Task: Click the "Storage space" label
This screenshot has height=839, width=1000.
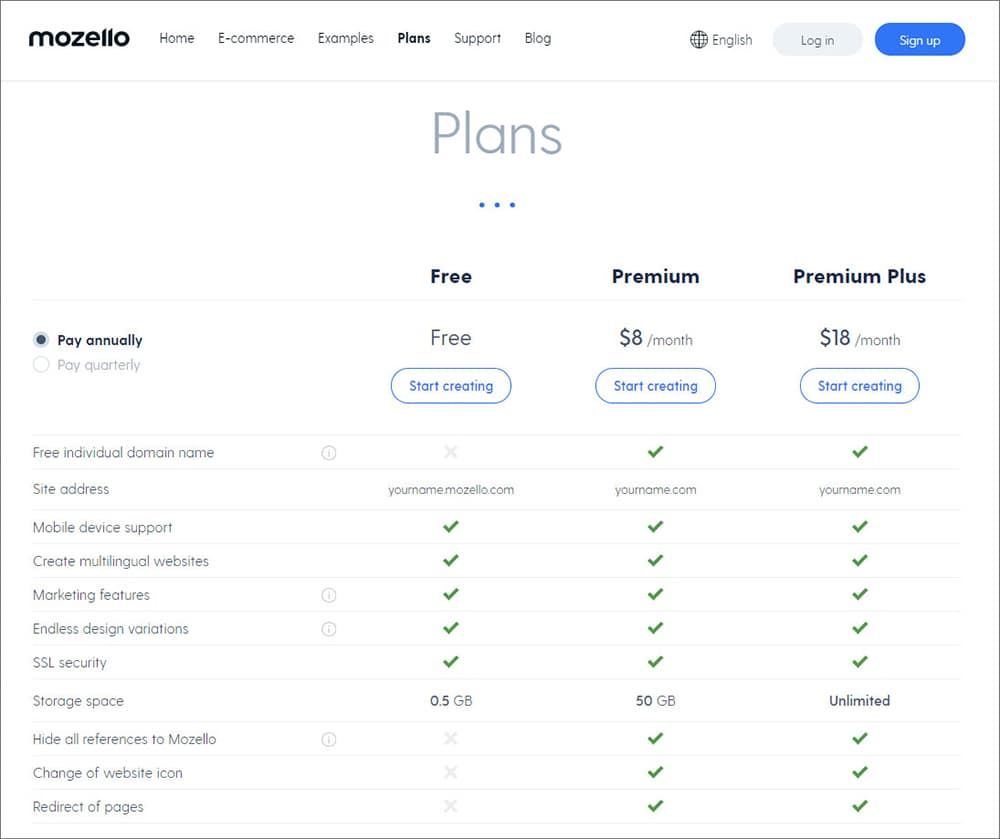Action: click(78, 701)
